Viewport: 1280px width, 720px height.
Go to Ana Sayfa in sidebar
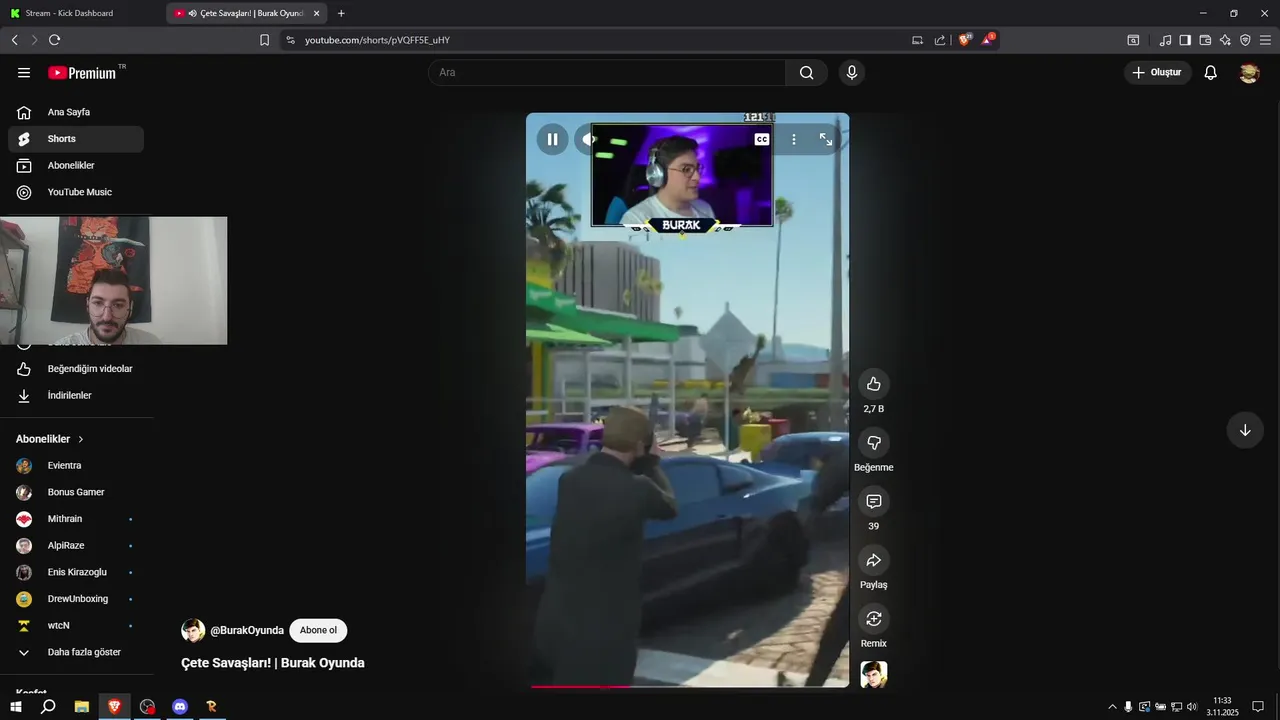76,112
